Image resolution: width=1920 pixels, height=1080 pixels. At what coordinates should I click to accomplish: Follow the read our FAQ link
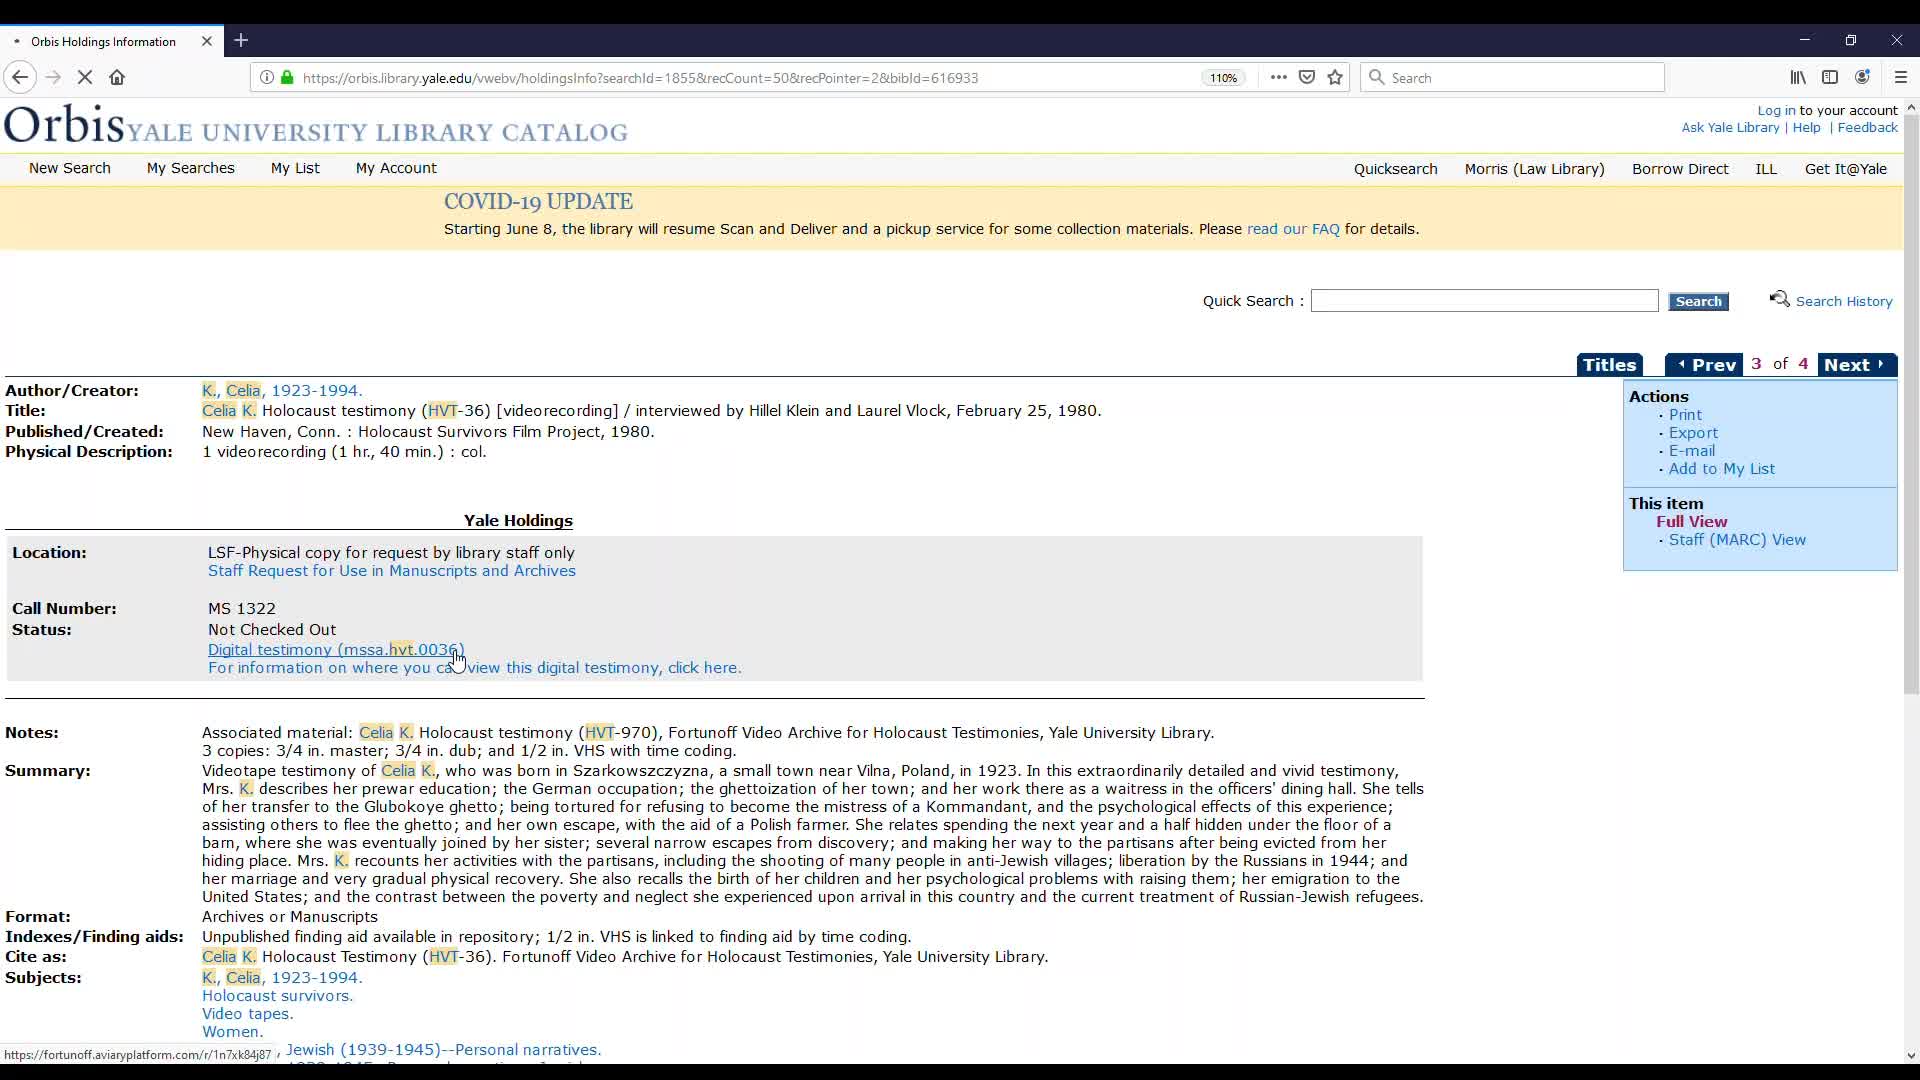(x=1293, y=229)
